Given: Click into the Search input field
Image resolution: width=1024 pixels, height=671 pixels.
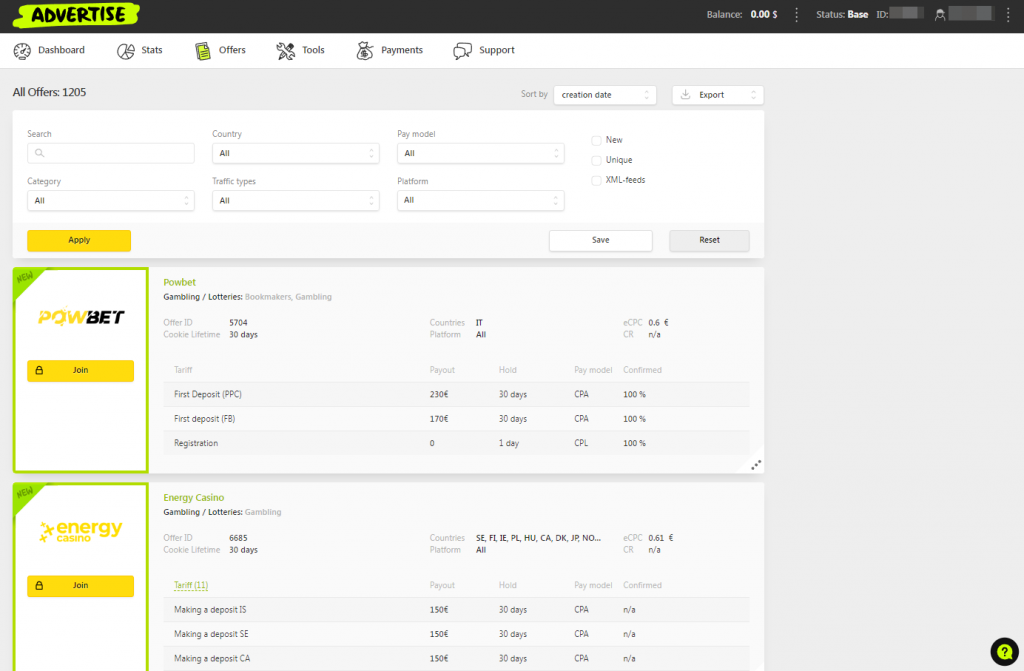Looking at the screenshot, I should [x=110, y=154].
